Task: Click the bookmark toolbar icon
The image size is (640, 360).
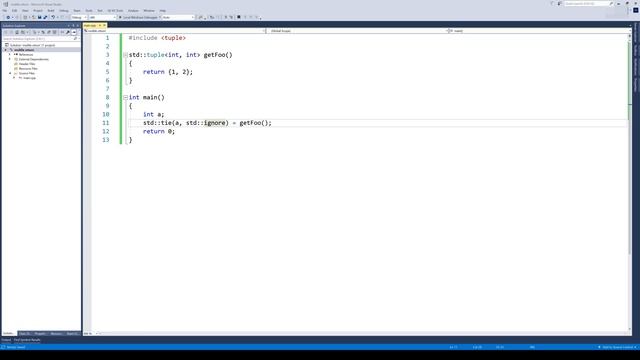Action: [239, 18]
